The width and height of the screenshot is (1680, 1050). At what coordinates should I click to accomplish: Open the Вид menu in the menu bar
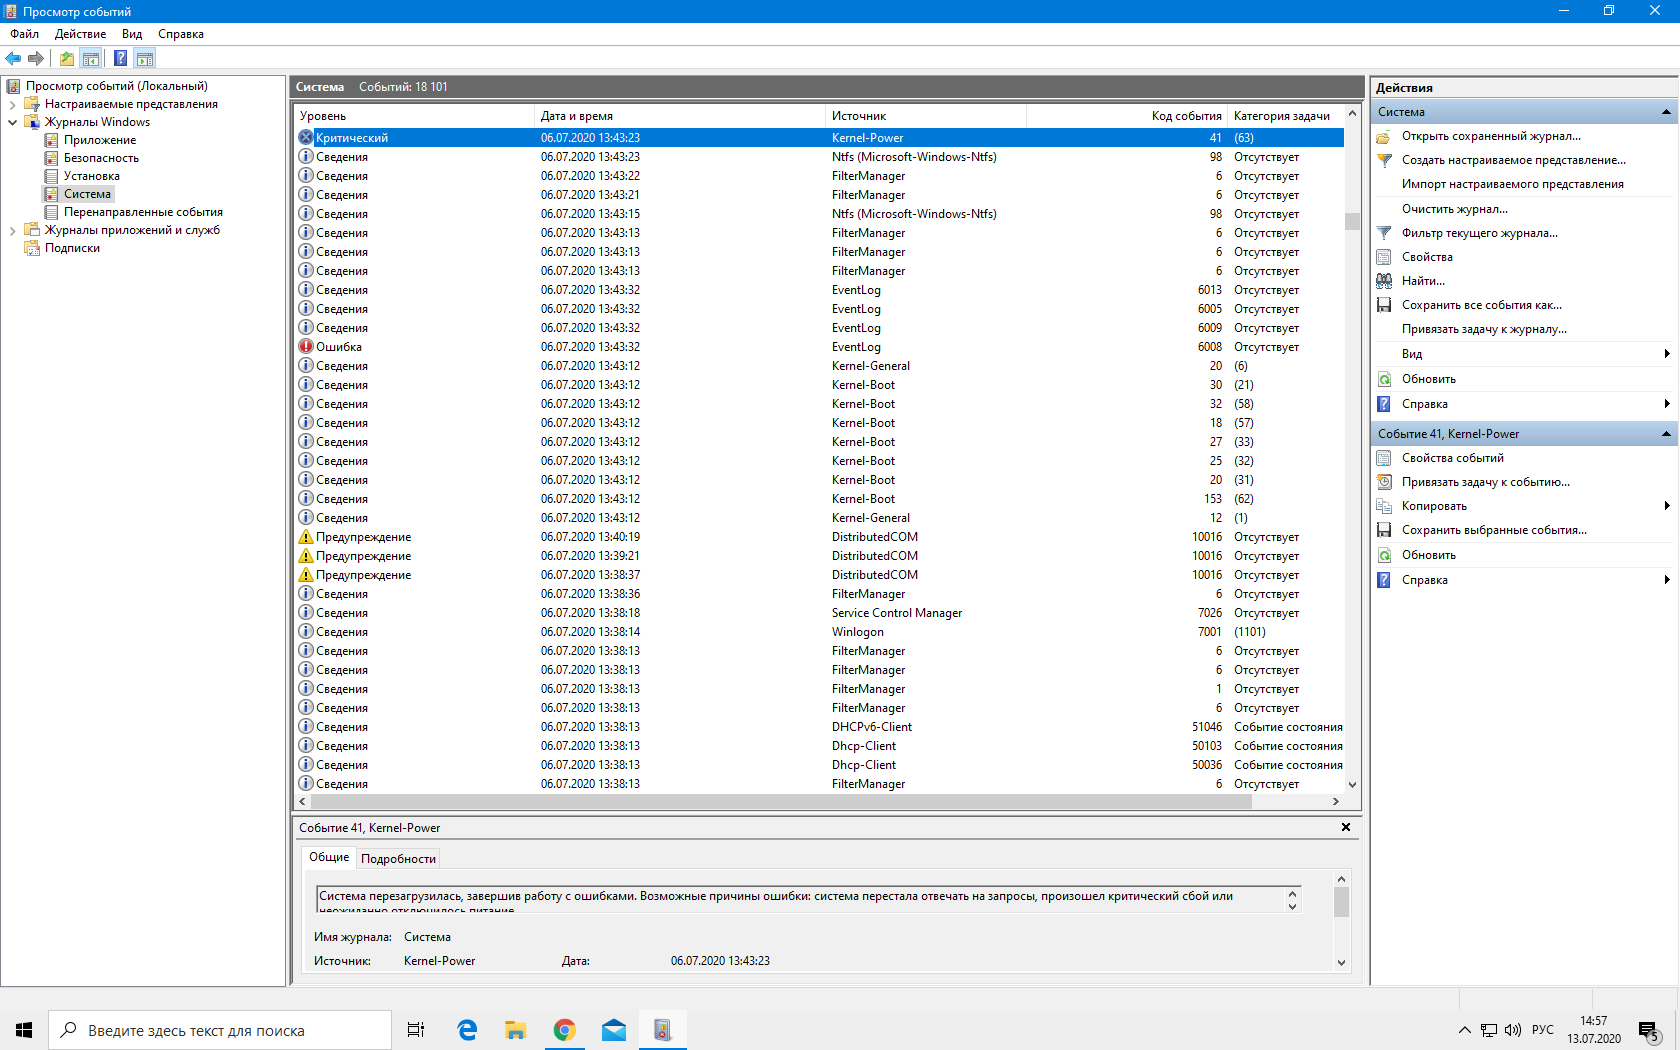point(132,34)
